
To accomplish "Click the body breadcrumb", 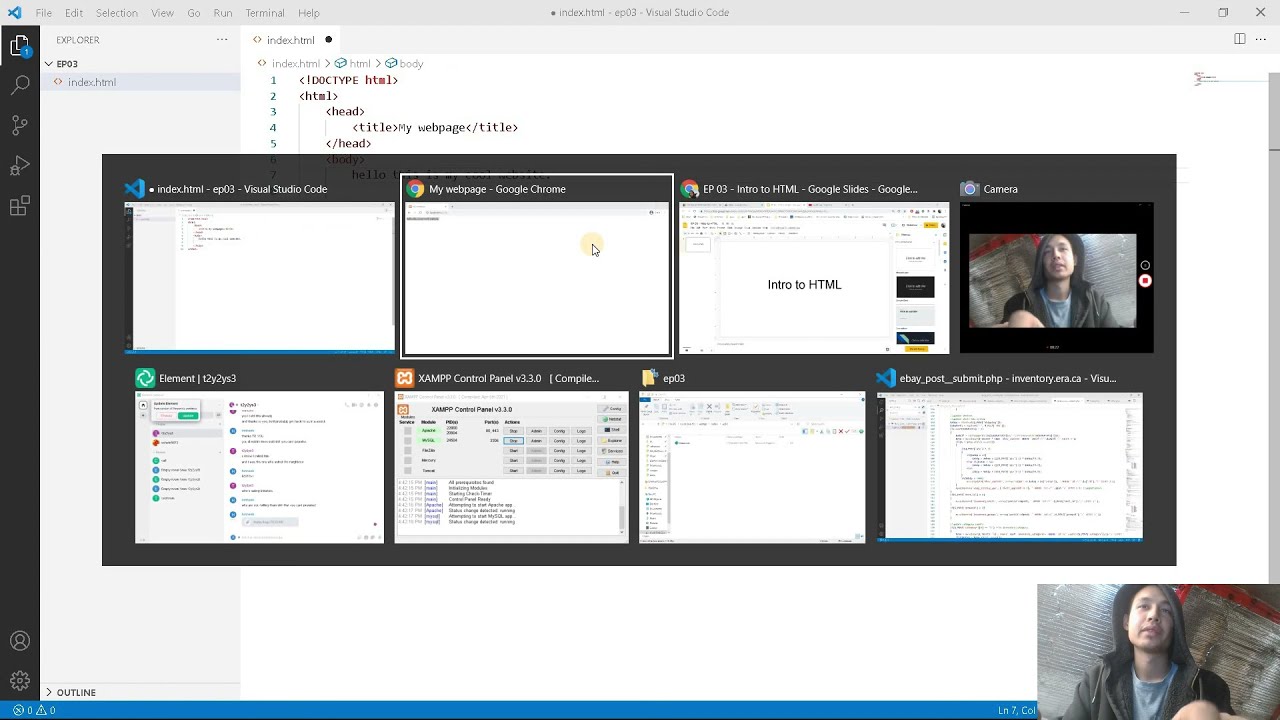I will [x=411, y=63].
